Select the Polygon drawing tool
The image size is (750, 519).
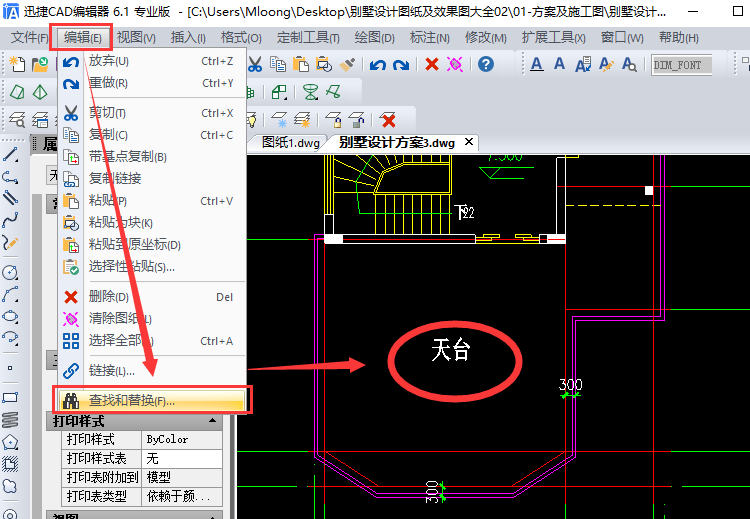(10, 442)
